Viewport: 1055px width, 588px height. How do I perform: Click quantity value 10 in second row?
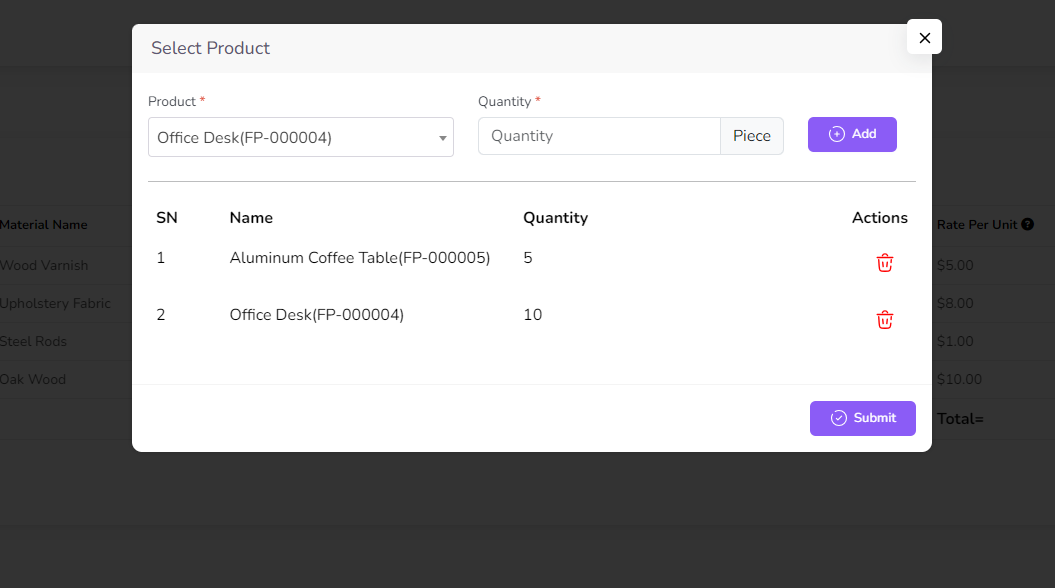coord(532,315)
